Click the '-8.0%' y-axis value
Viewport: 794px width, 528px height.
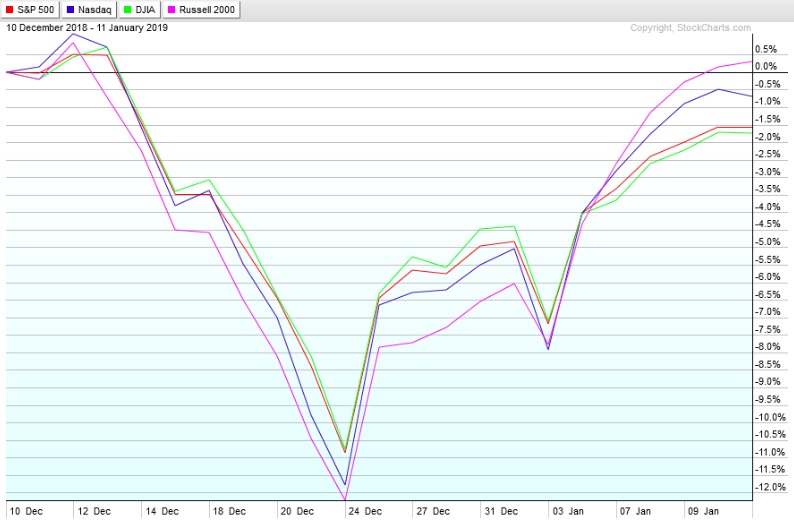[768, 347]
